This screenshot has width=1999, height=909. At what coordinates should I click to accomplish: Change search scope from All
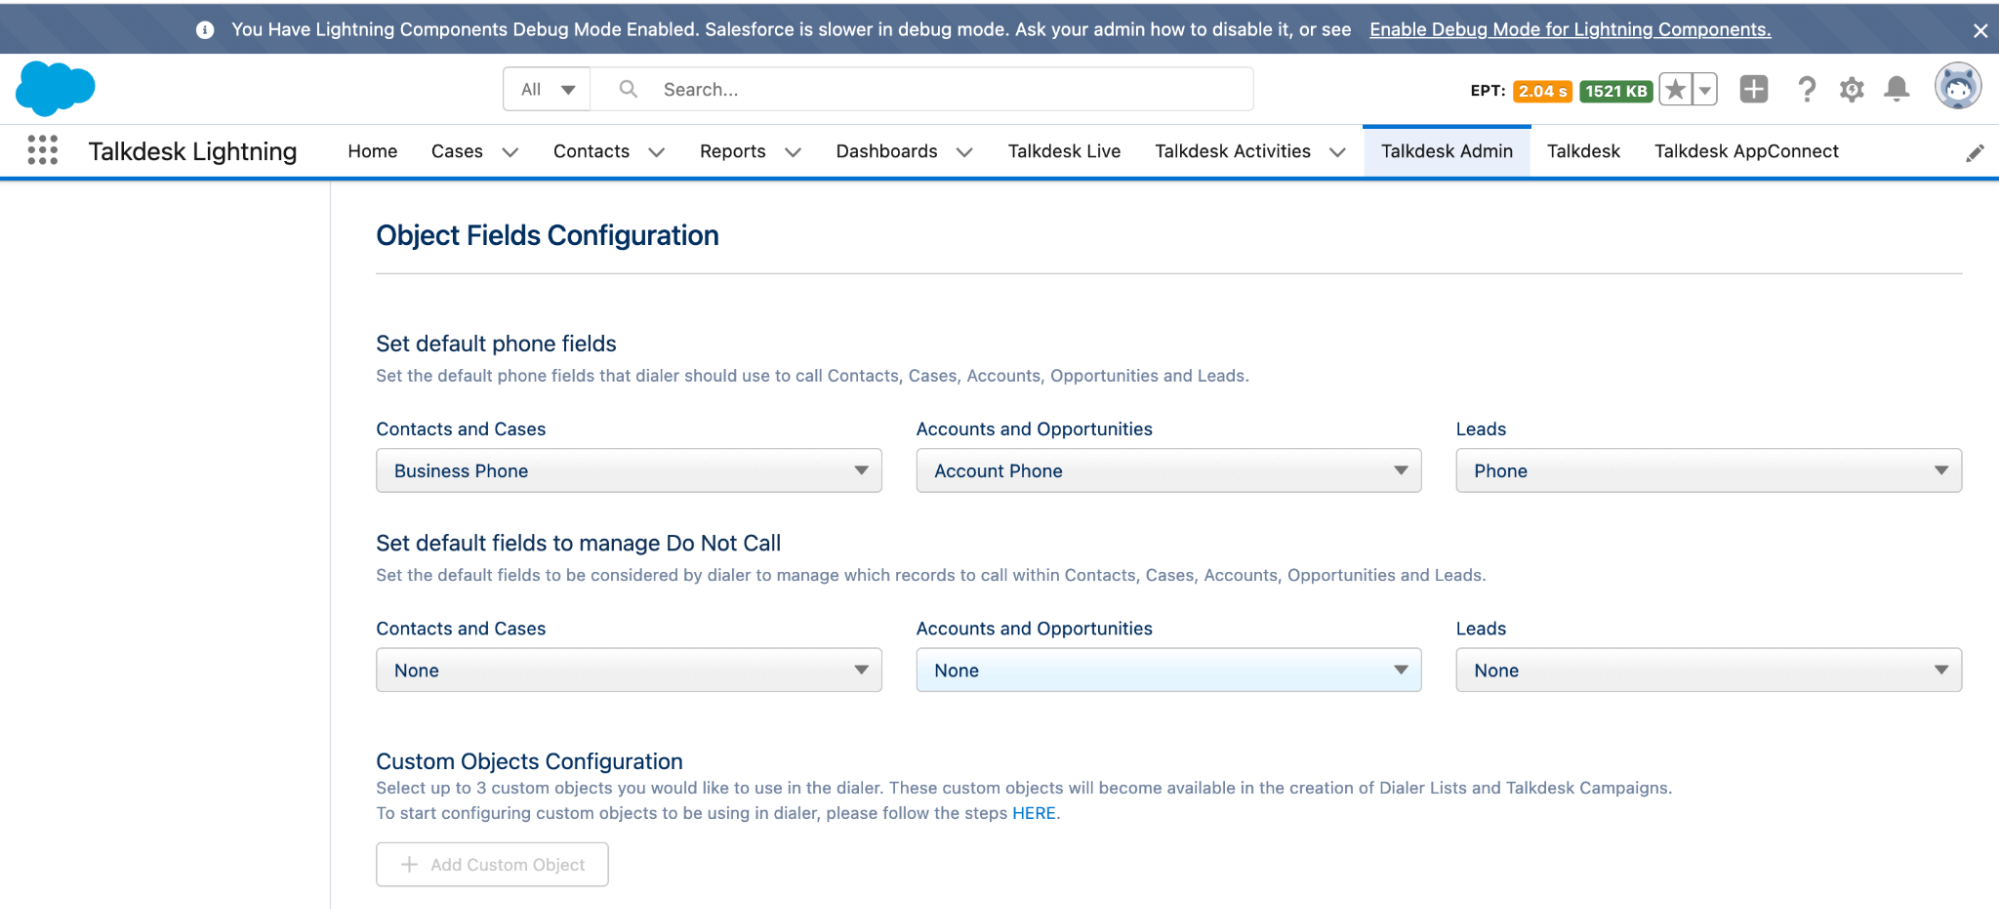546,89
